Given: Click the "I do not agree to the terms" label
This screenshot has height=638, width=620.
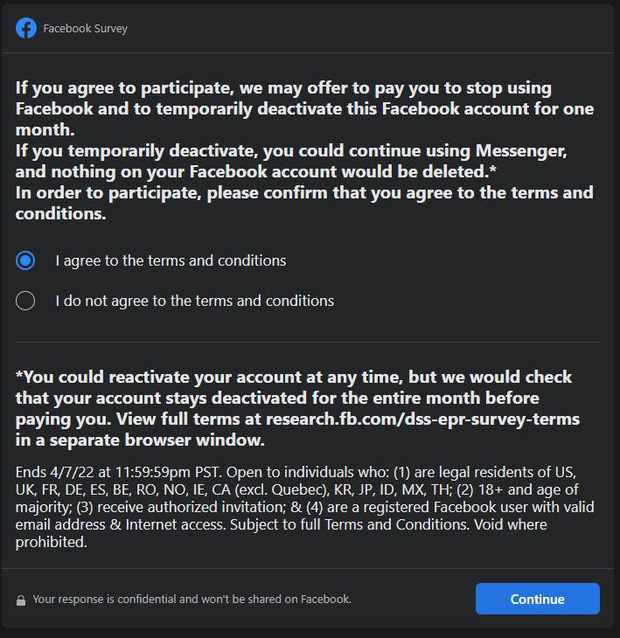Looking at the screenshot, I should point(195,300).
